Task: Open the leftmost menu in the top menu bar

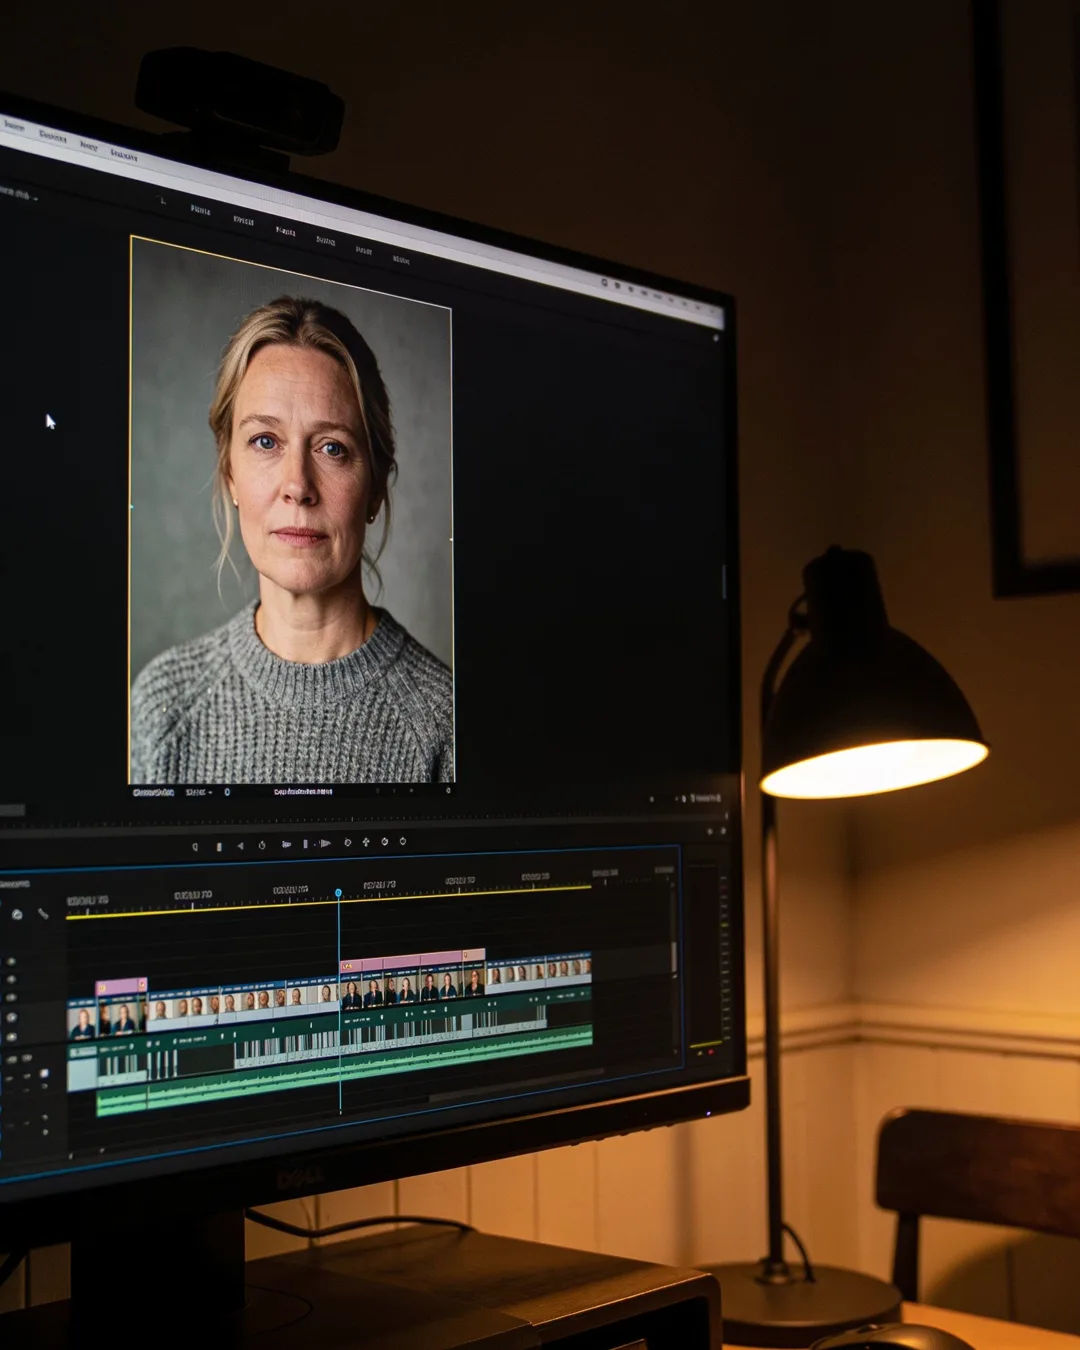Action: (x=13, y=125)
